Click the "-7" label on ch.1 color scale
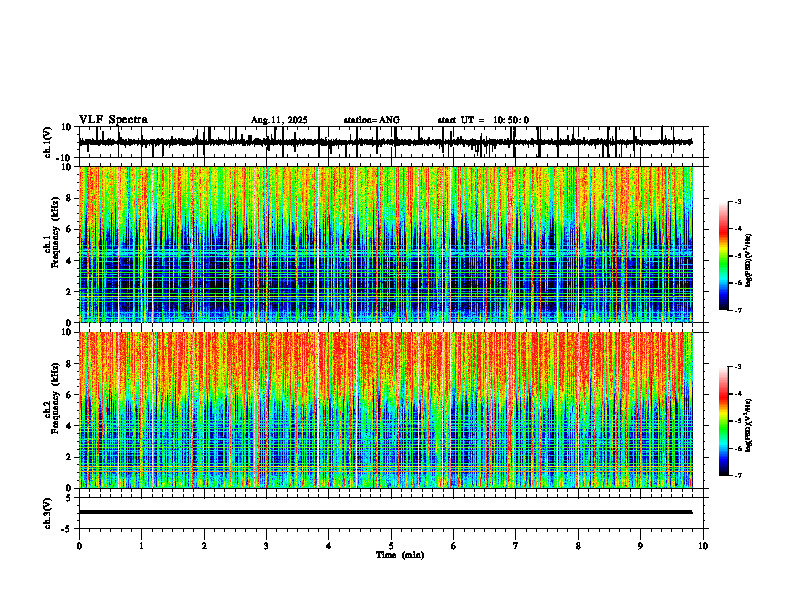 [x=738, y=310]
